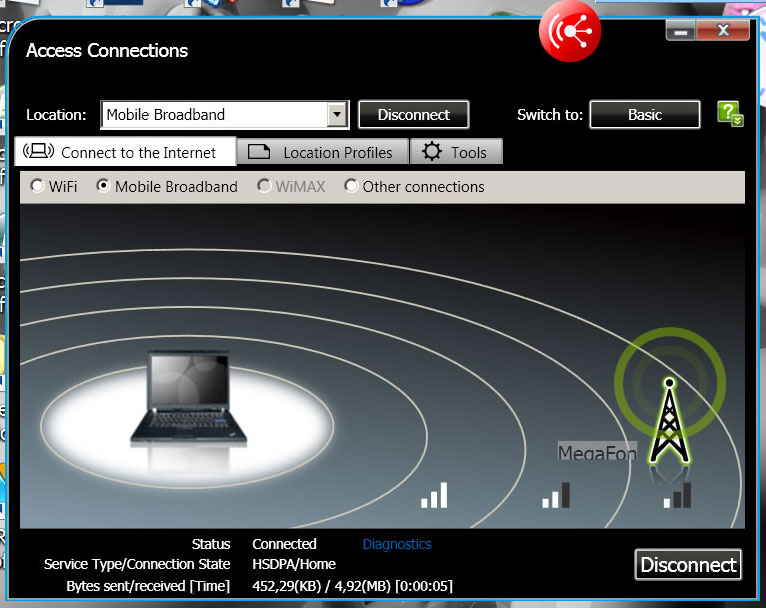Select the leftmost signal strength bars icon

[x=433, y=495]
